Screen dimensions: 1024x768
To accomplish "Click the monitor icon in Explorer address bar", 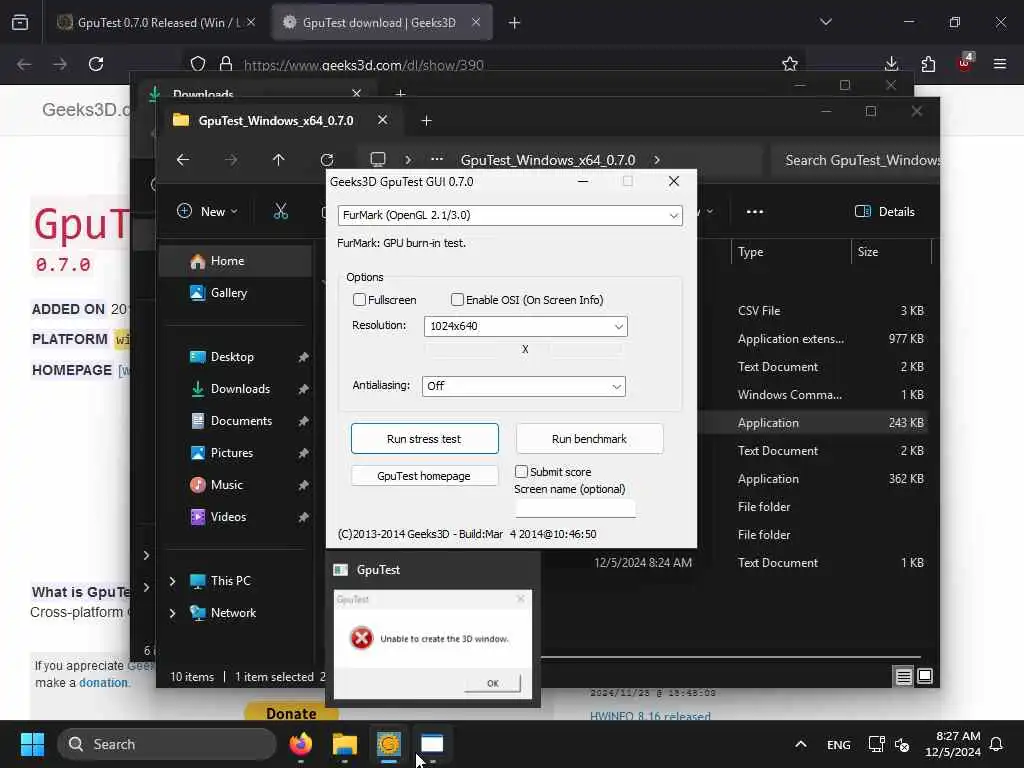I will 377,160.
